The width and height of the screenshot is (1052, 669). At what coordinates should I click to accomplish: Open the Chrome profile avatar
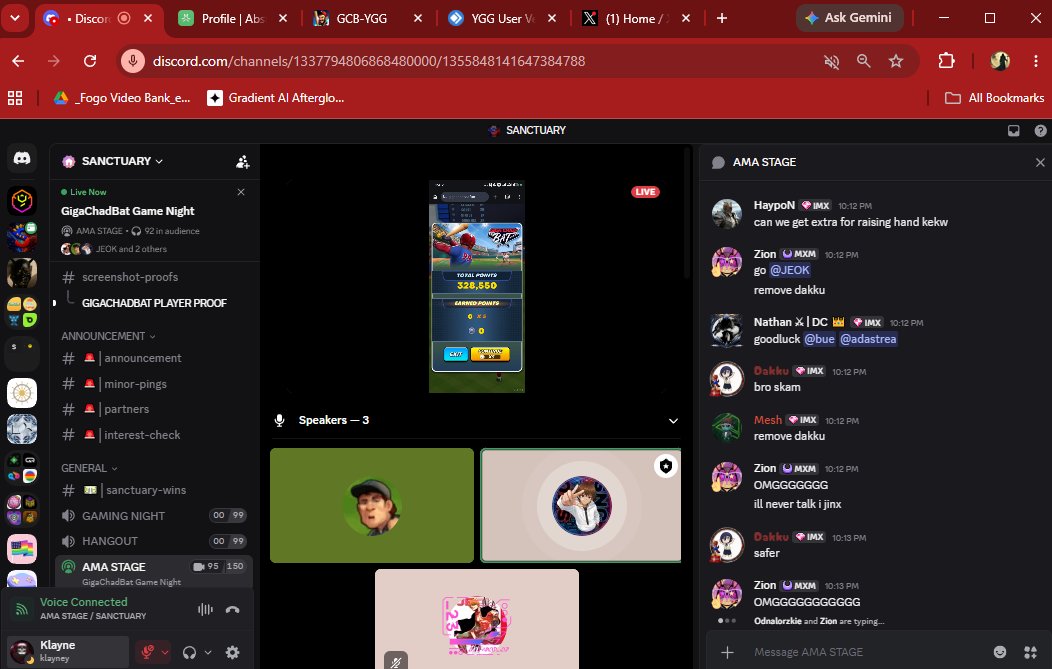[x=1000, y=61]
